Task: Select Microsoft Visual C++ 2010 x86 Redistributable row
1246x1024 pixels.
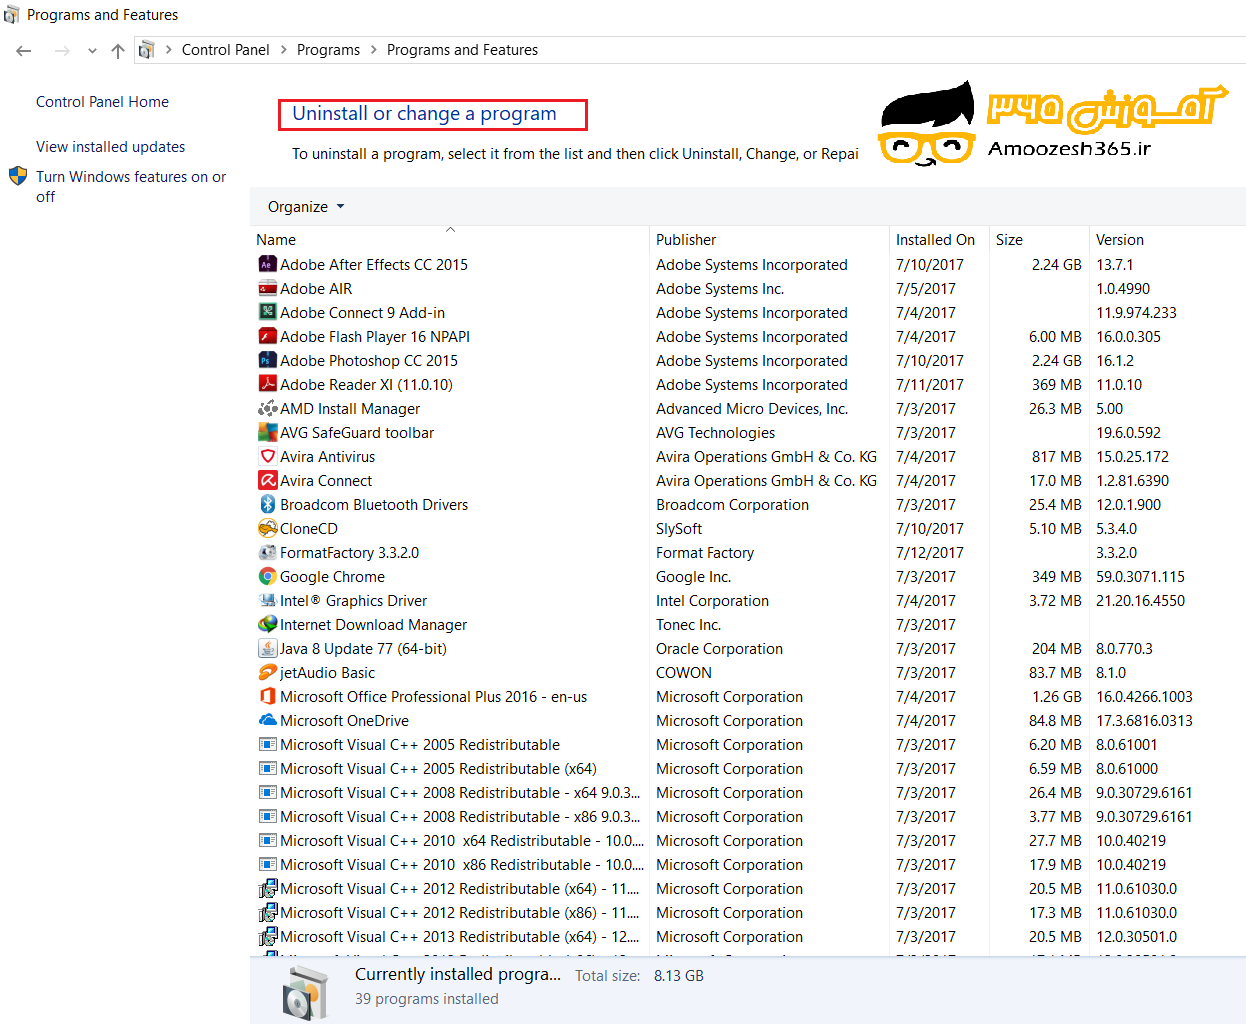Action: 748,864
